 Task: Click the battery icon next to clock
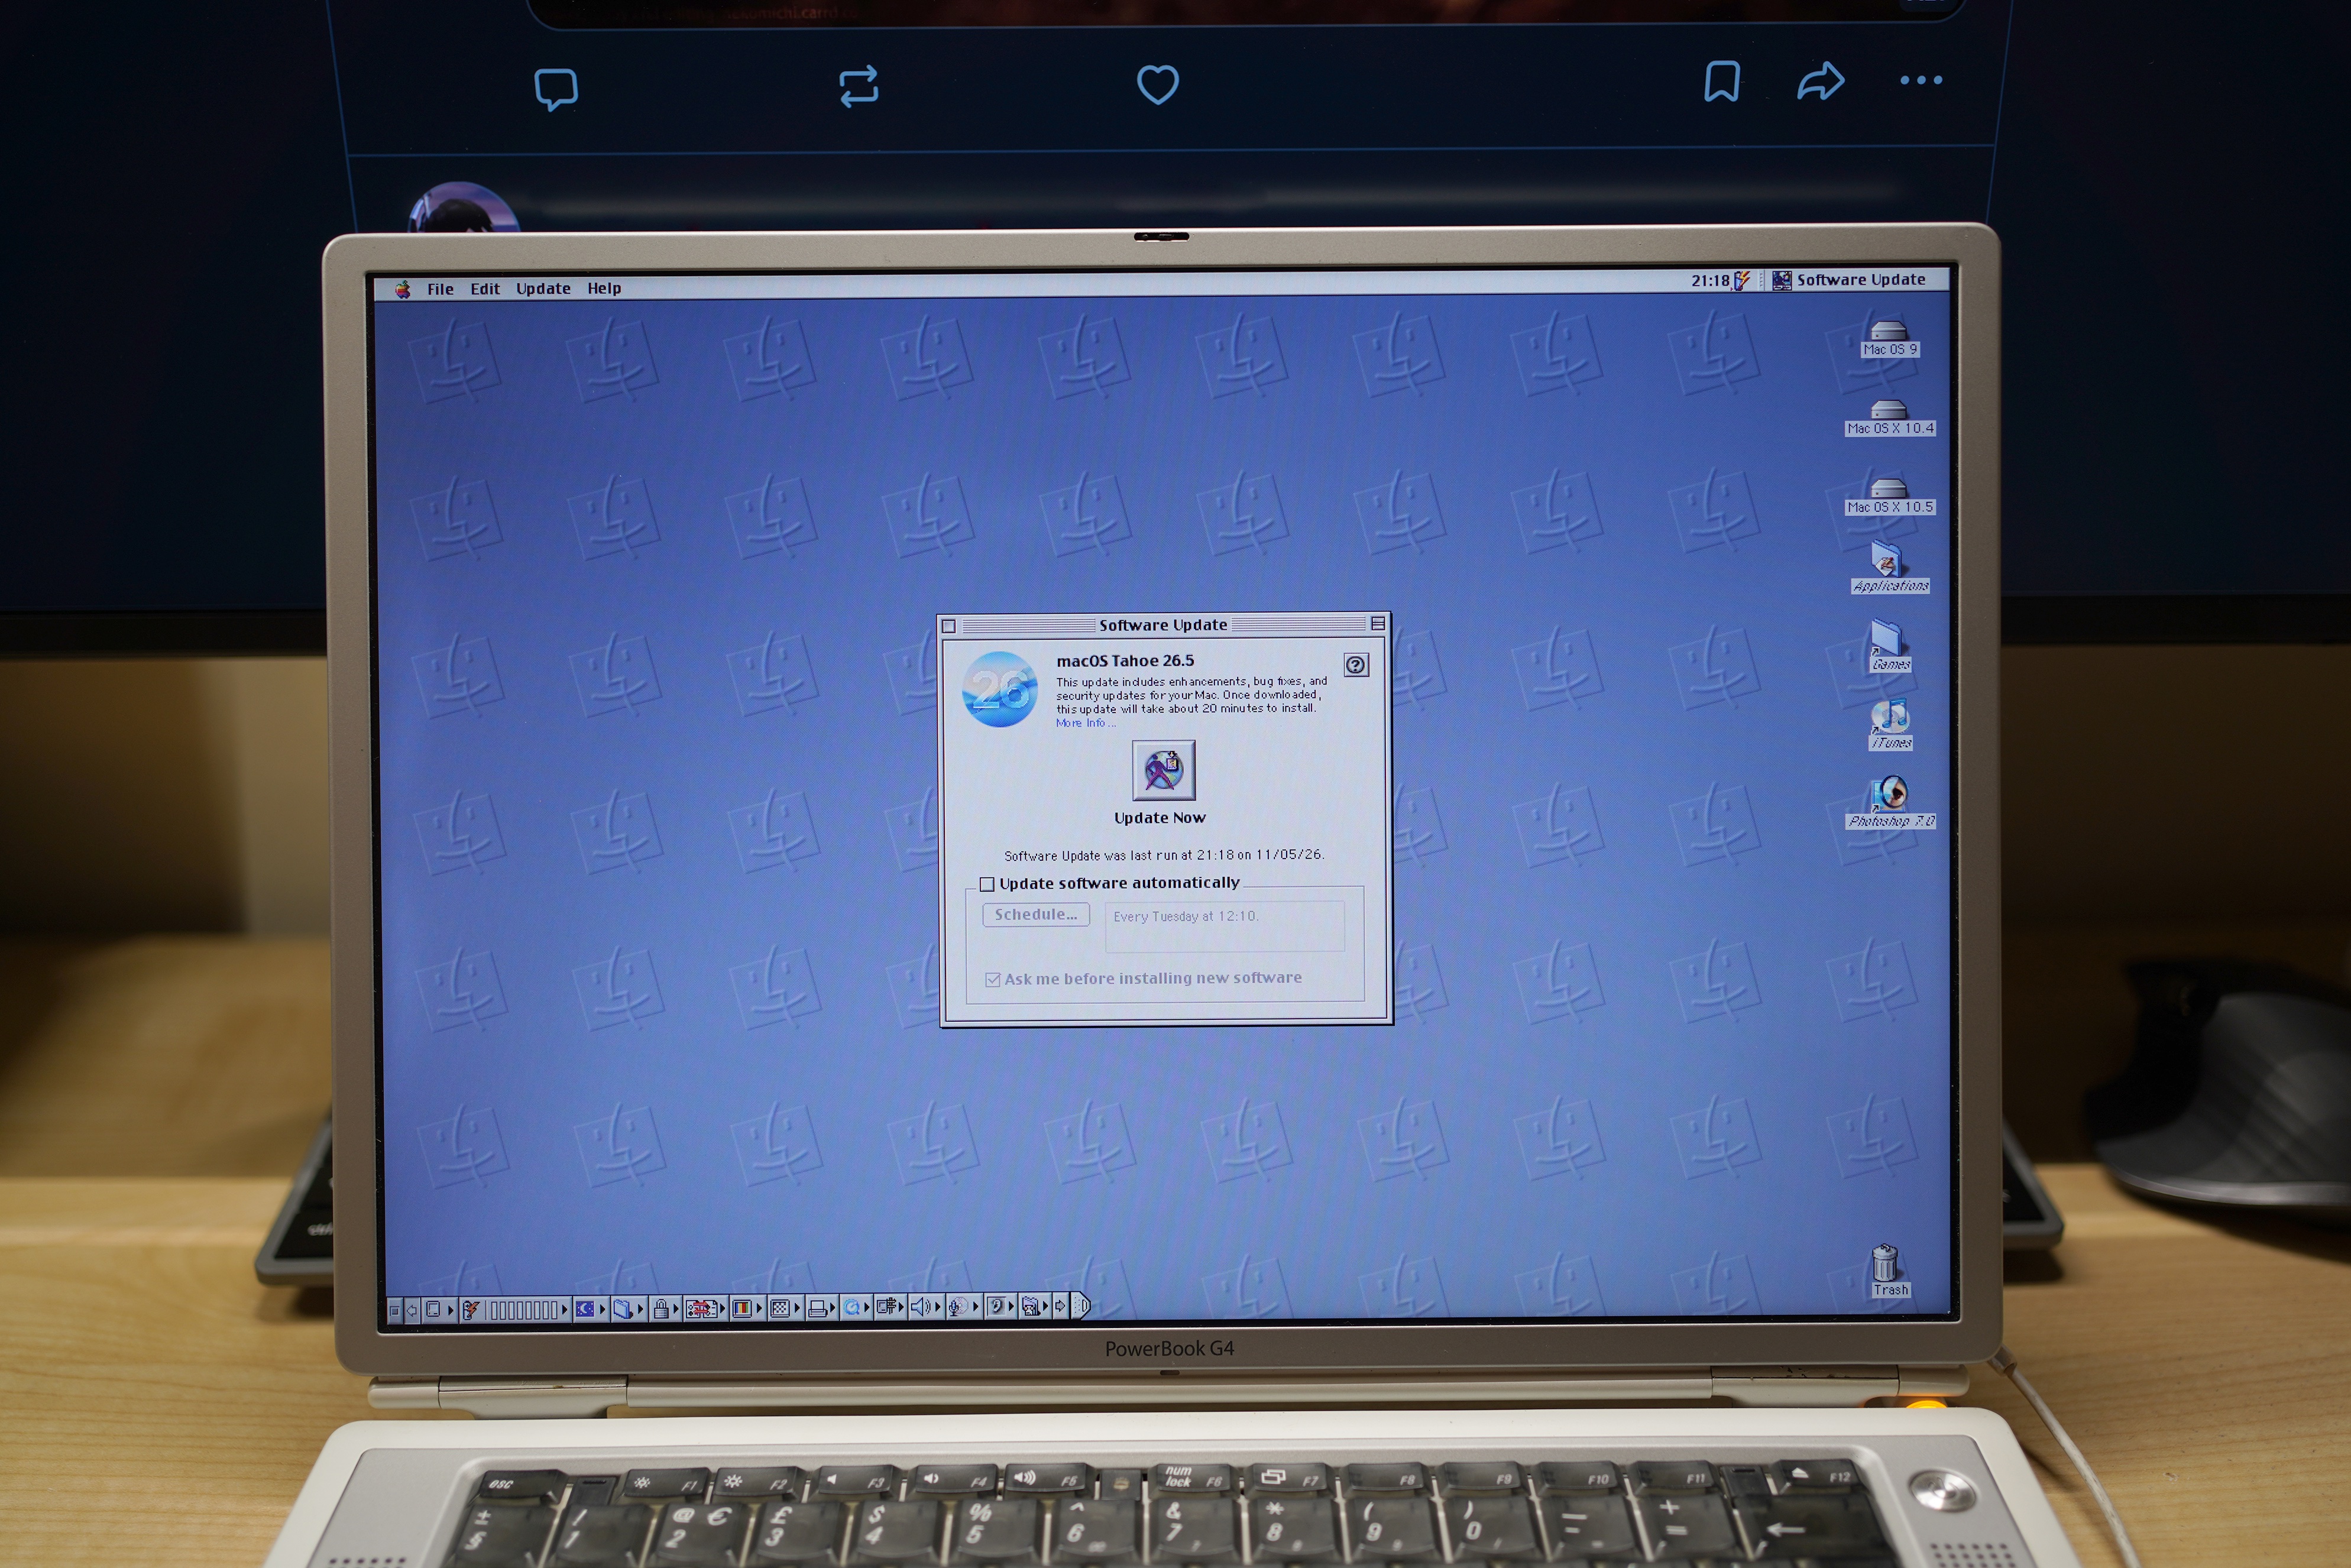1742,281
